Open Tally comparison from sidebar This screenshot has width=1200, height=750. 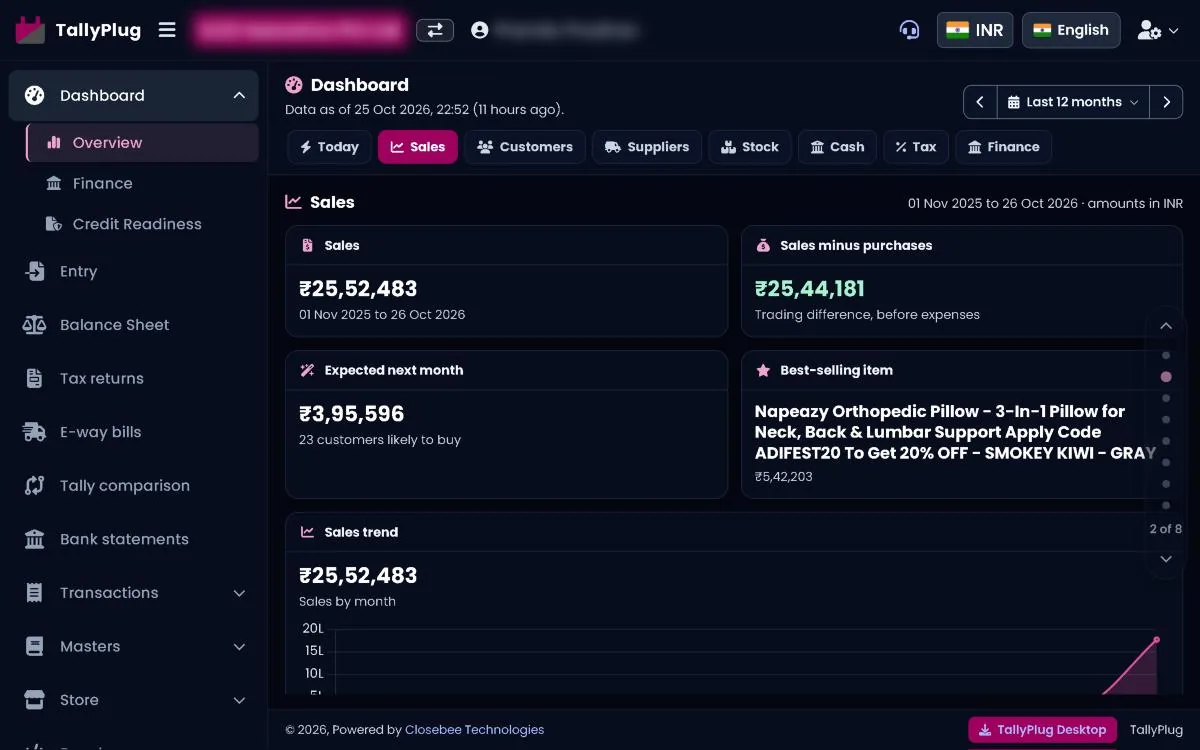click(x=133, y=486)
